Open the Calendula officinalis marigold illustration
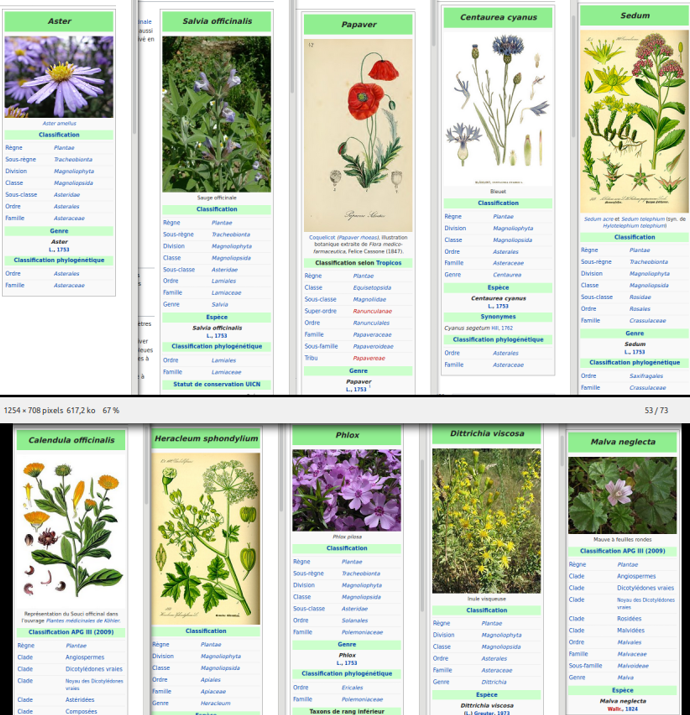The height and width of the screenshot is (715, 690). (x=71, y=528)
